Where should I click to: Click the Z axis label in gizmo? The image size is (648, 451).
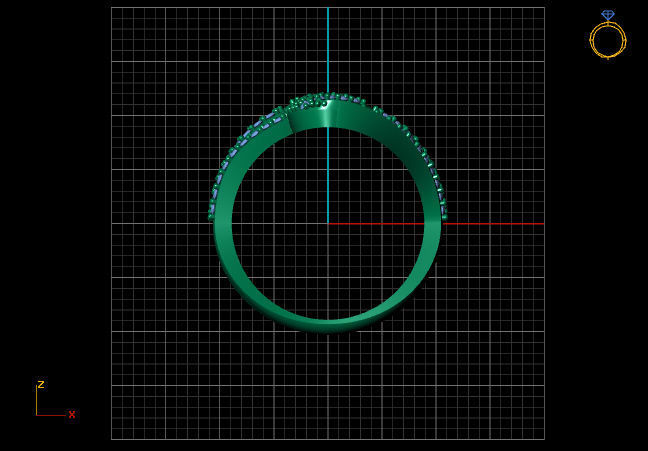pyautogui.click(x=41, y=384)
